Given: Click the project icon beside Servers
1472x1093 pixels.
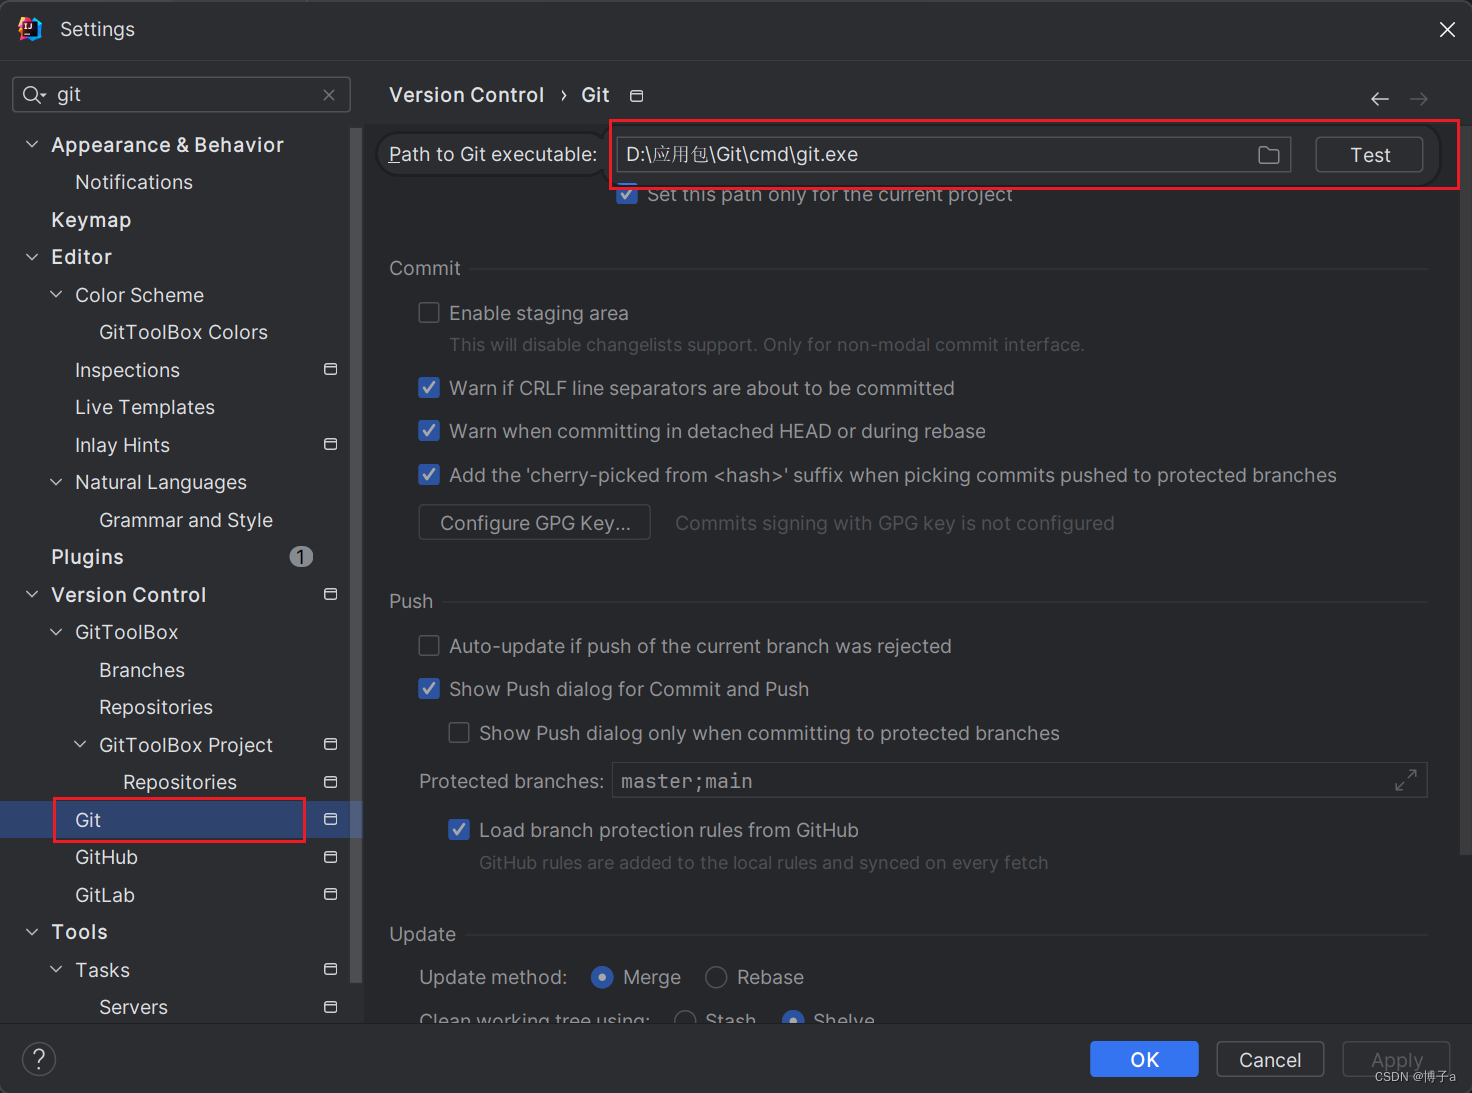Looking at the screenshot, I should click(330, 1007).
